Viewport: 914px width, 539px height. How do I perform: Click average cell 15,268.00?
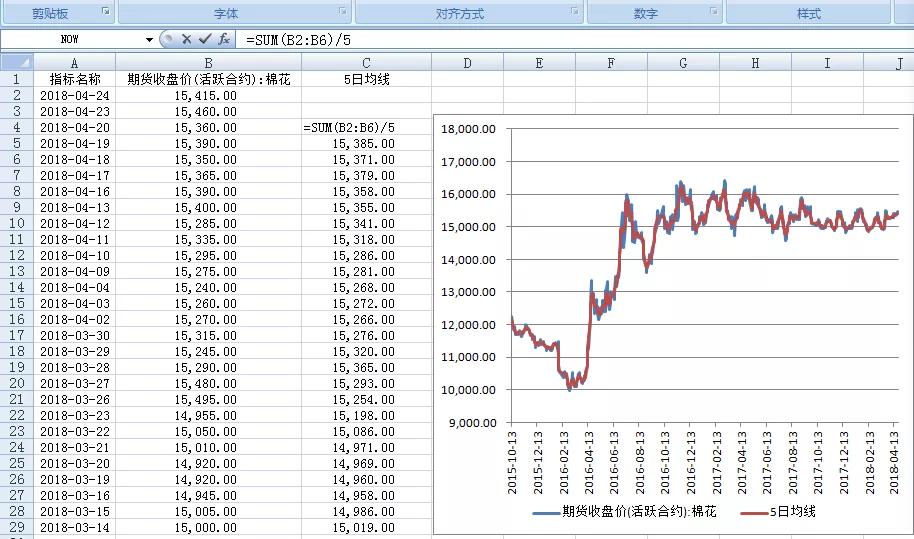[367, 287]
